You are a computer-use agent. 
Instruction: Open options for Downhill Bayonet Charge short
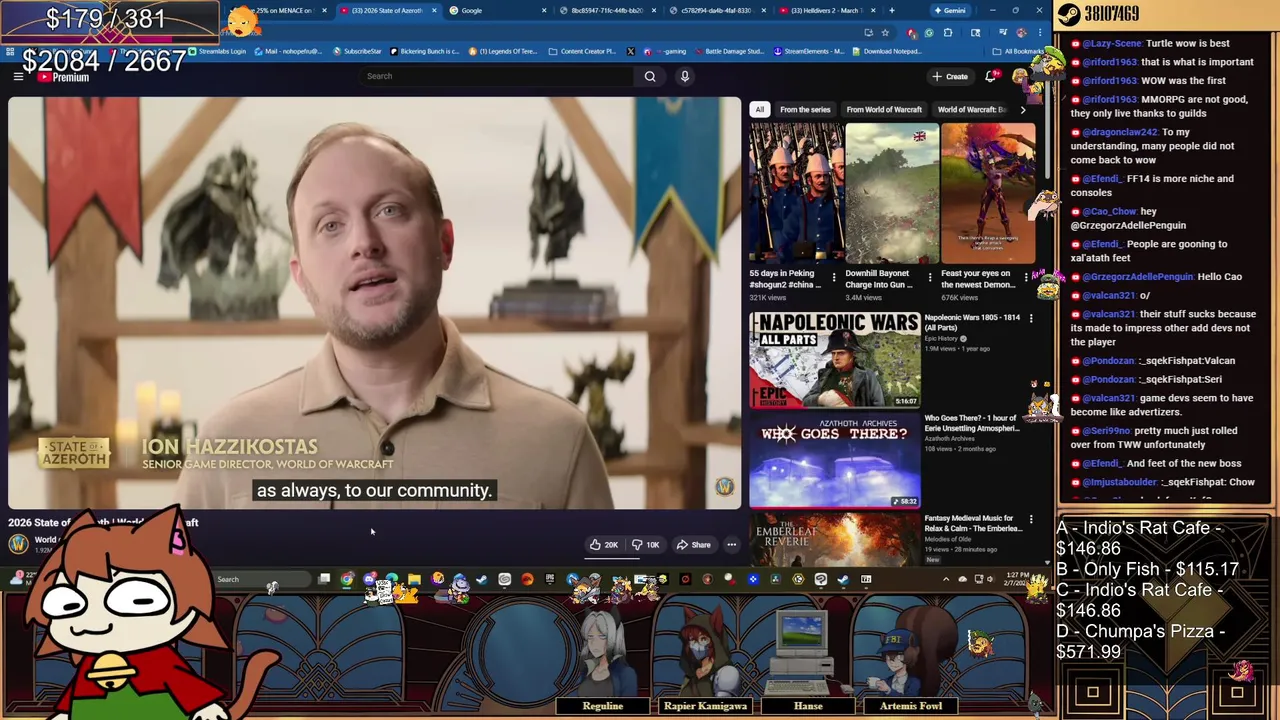(x=929, y=278)
